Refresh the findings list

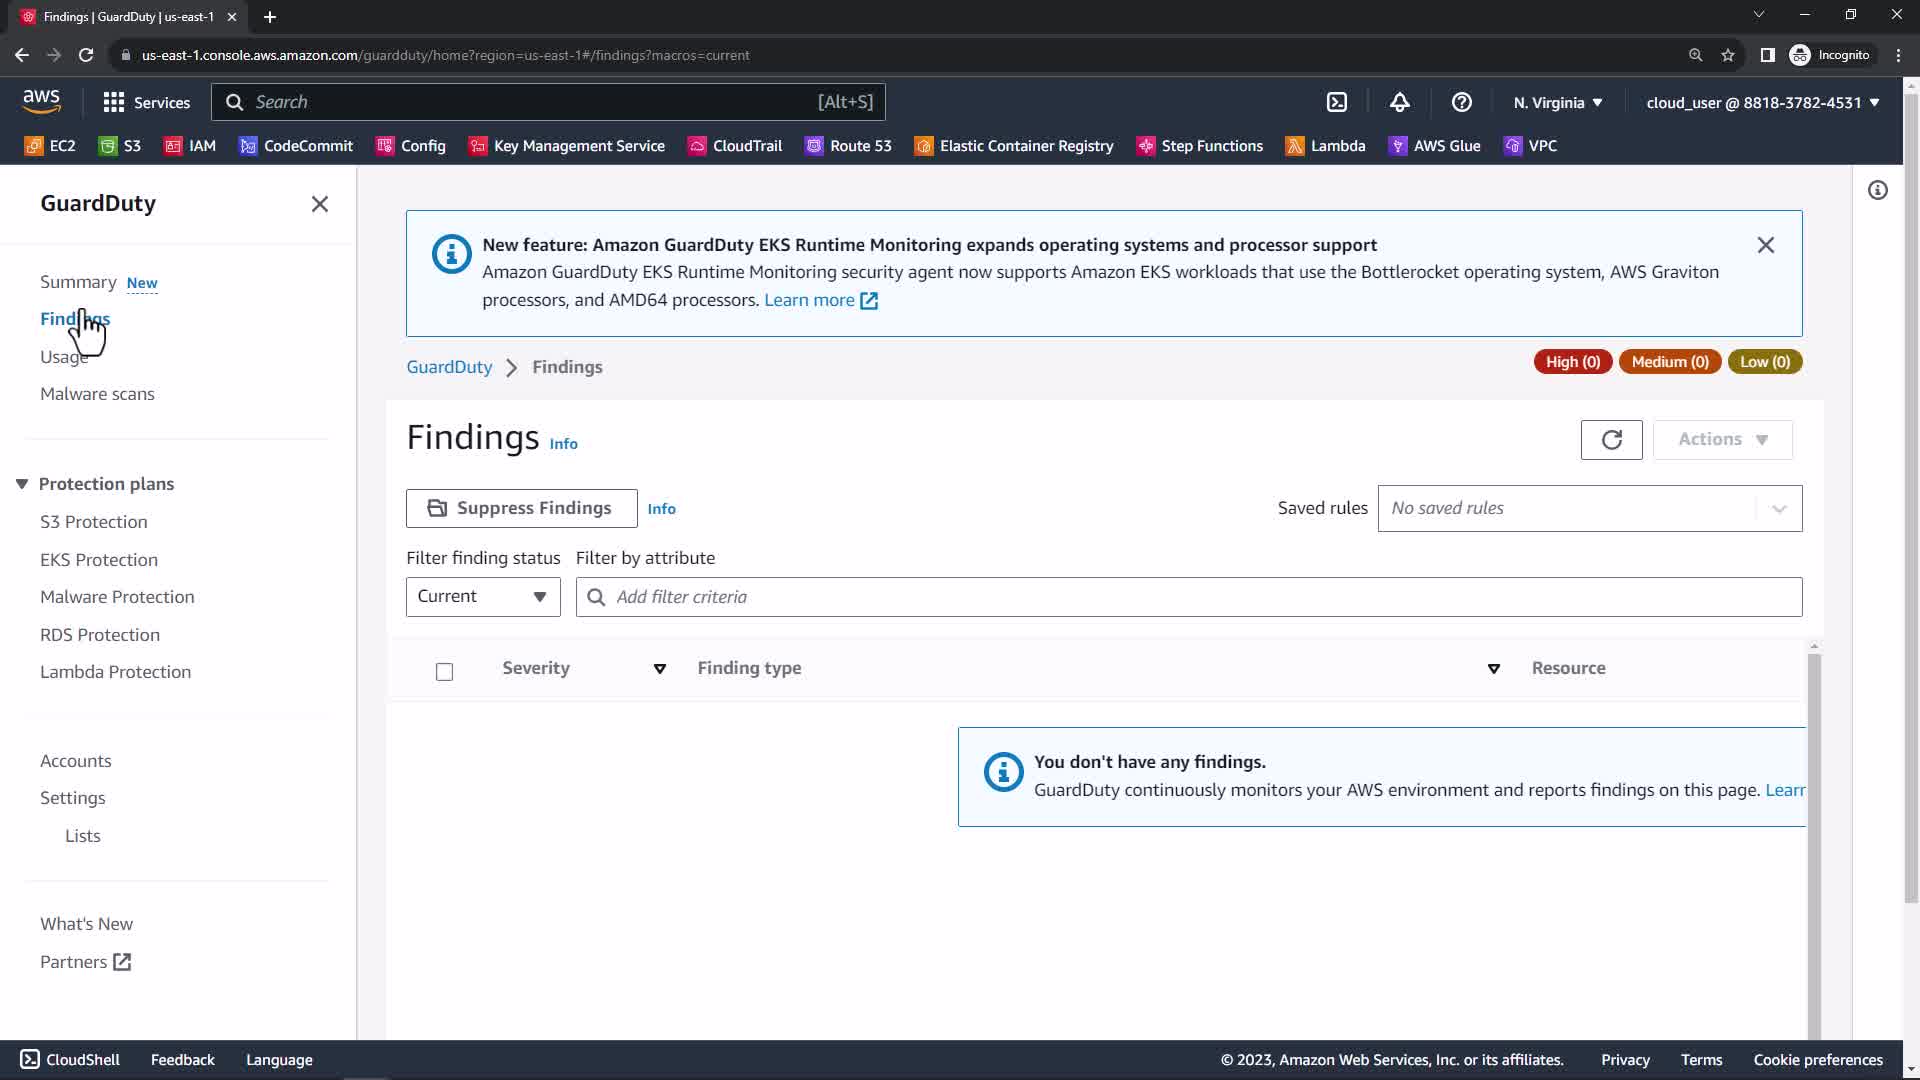1611,440
